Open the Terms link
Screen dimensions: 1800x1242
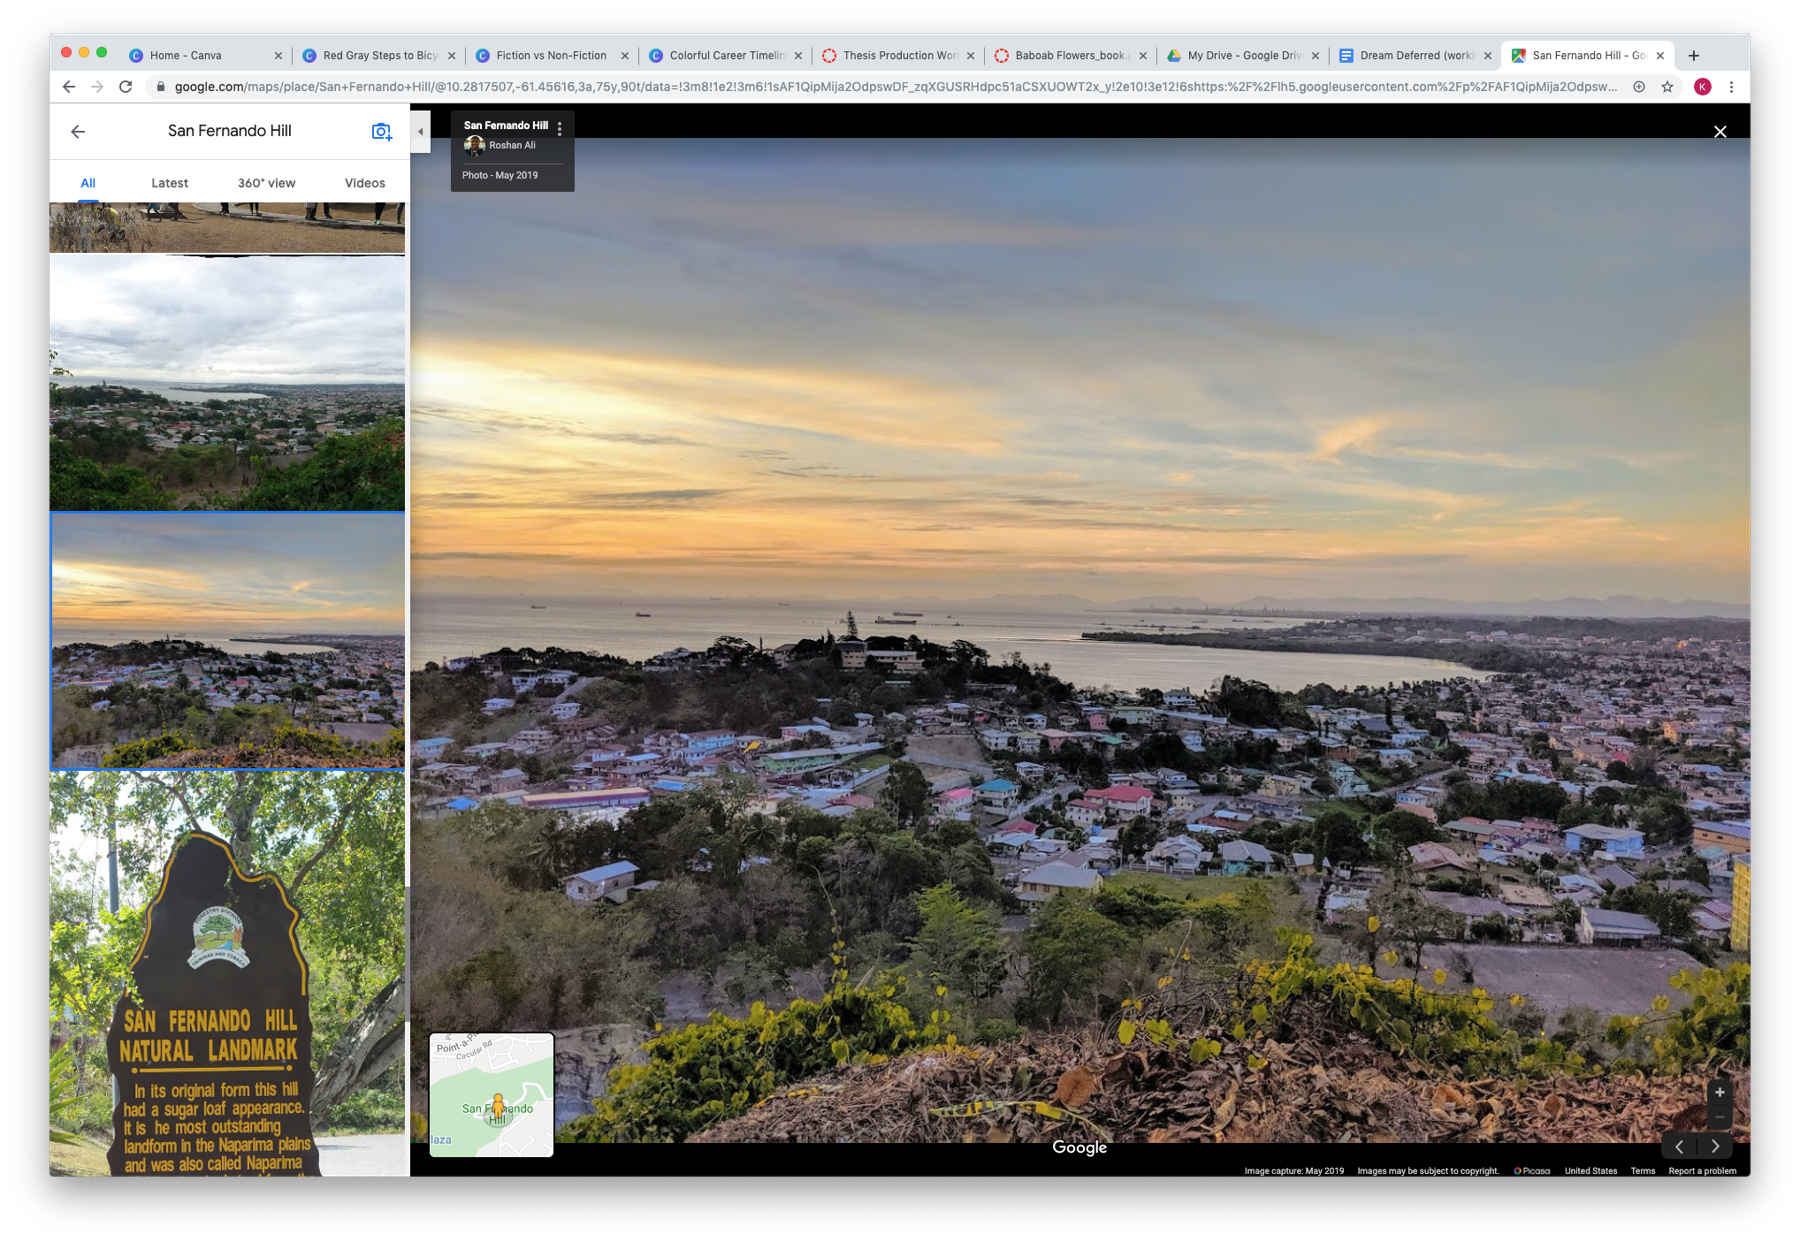pyautogui.click(x=1642, y=1171)
